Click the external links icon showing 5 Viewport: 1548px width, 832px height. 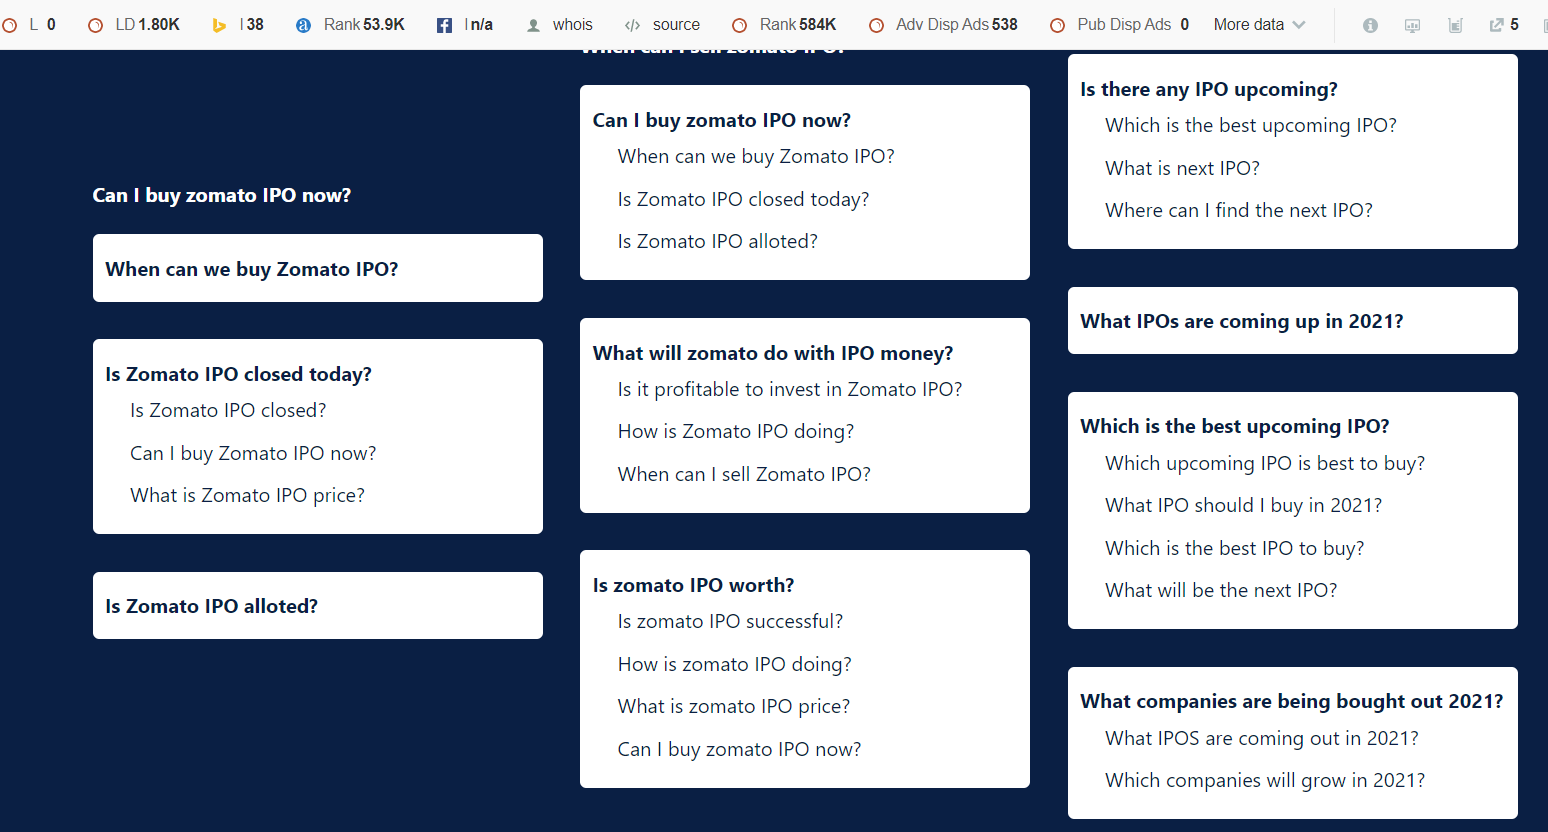(1497, 25)
